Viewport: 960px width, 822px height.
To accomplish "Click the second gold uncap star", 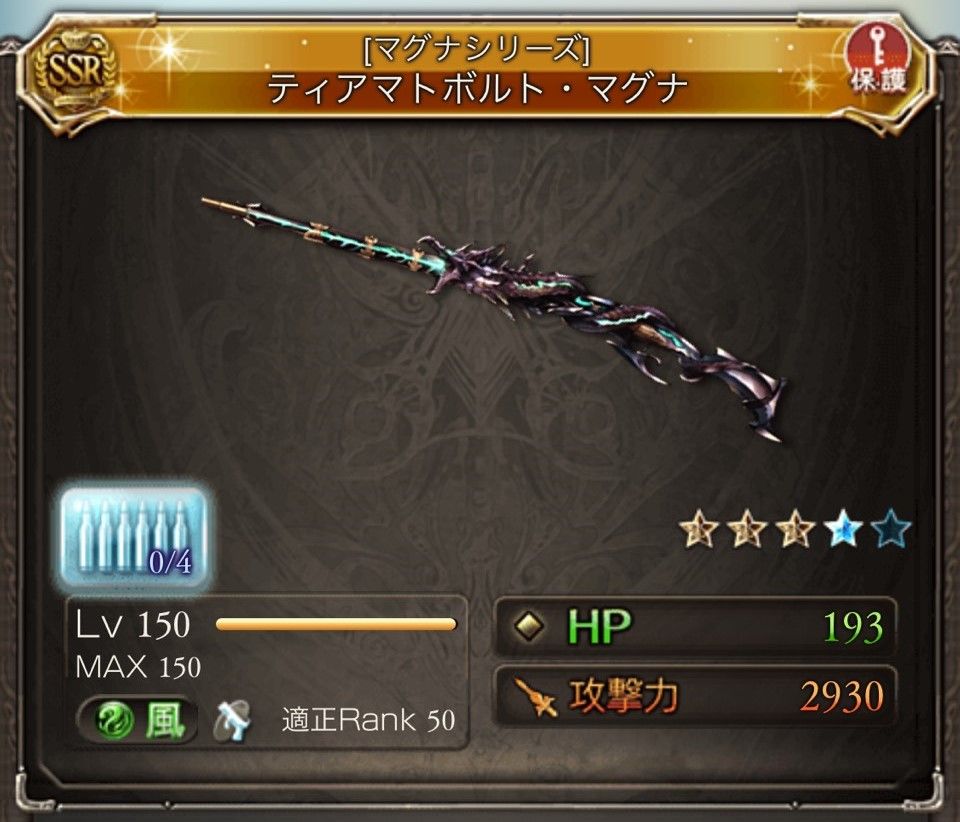I will (x=748, y=529).
